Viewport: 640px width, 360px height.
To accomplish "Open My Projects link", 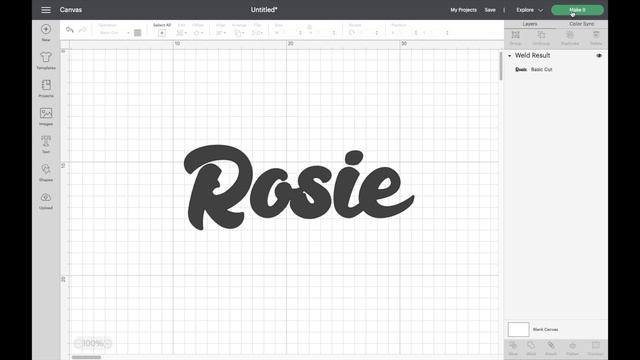I will 463,10.
